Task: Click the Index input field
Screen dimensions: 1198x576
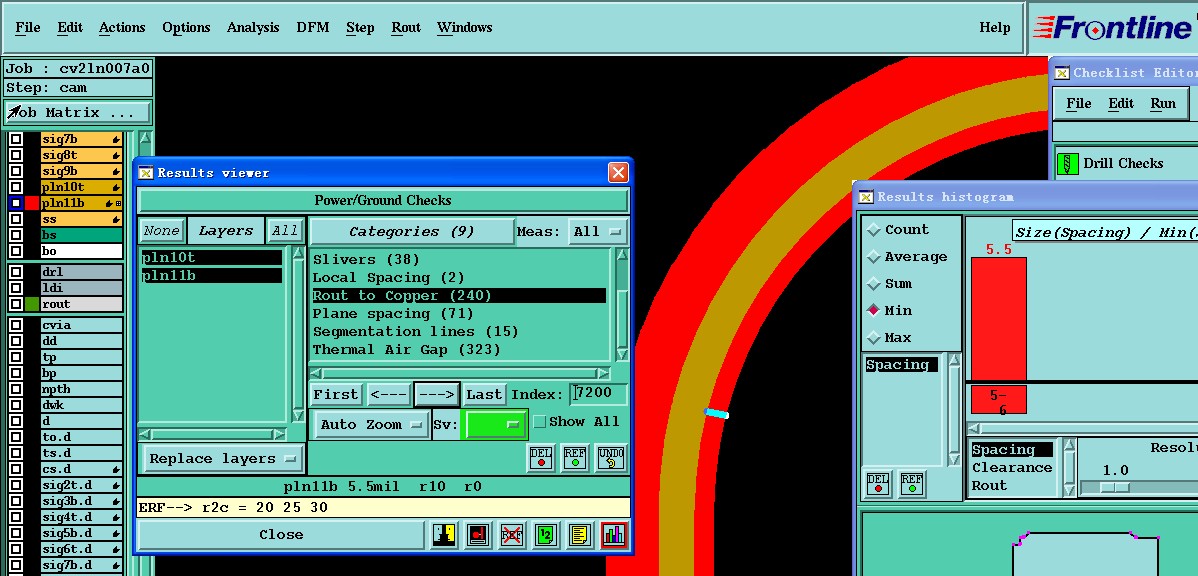Action: click(x=599, y=393)
